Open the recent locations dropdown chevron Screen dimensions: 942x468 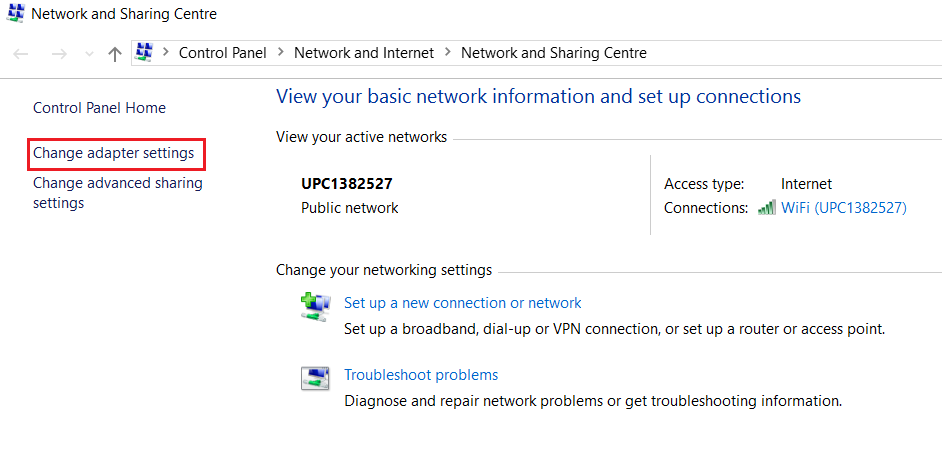[90, 54]
